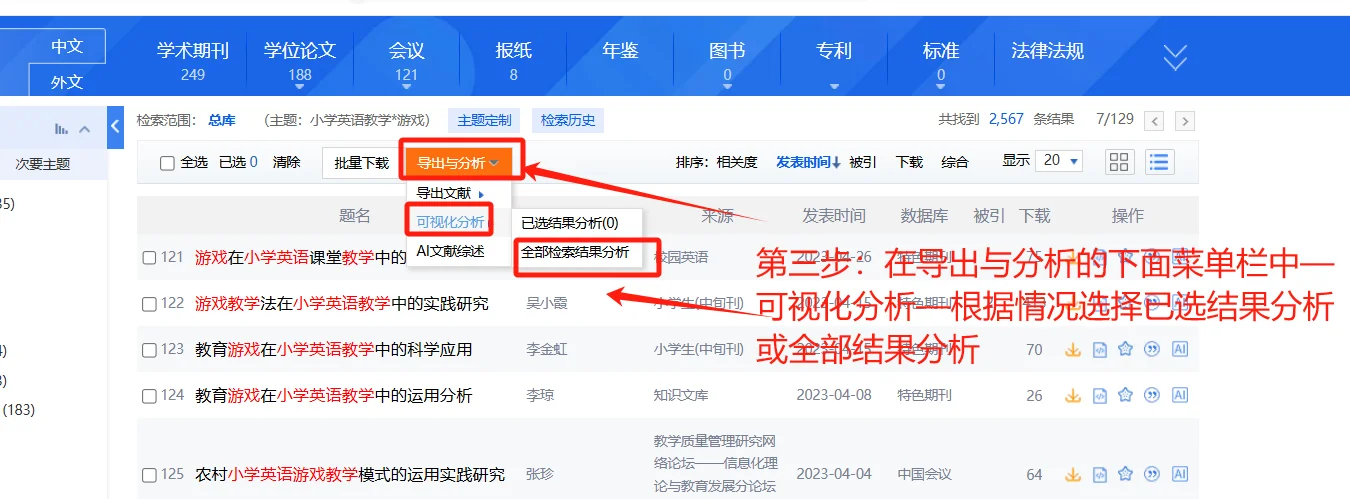The height and width of the screenshot is (499, 1350).
Task: Favorite the article in row 125
Action: tap(1125, 474)
